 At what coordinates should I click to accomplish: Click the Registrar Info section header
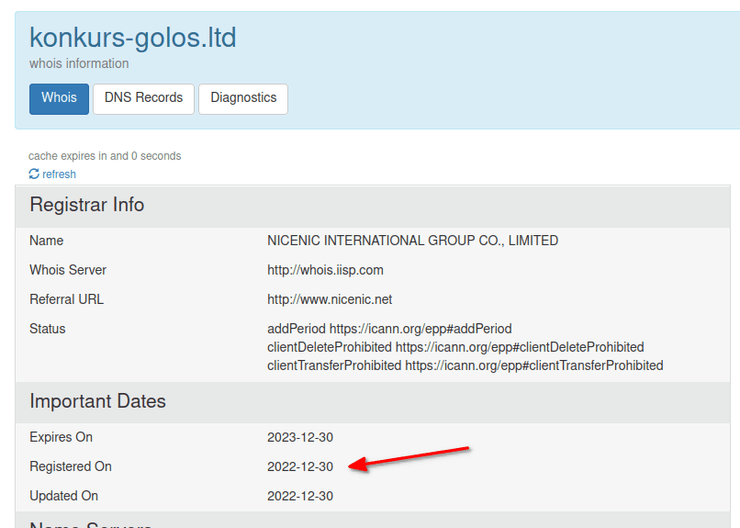87,205
